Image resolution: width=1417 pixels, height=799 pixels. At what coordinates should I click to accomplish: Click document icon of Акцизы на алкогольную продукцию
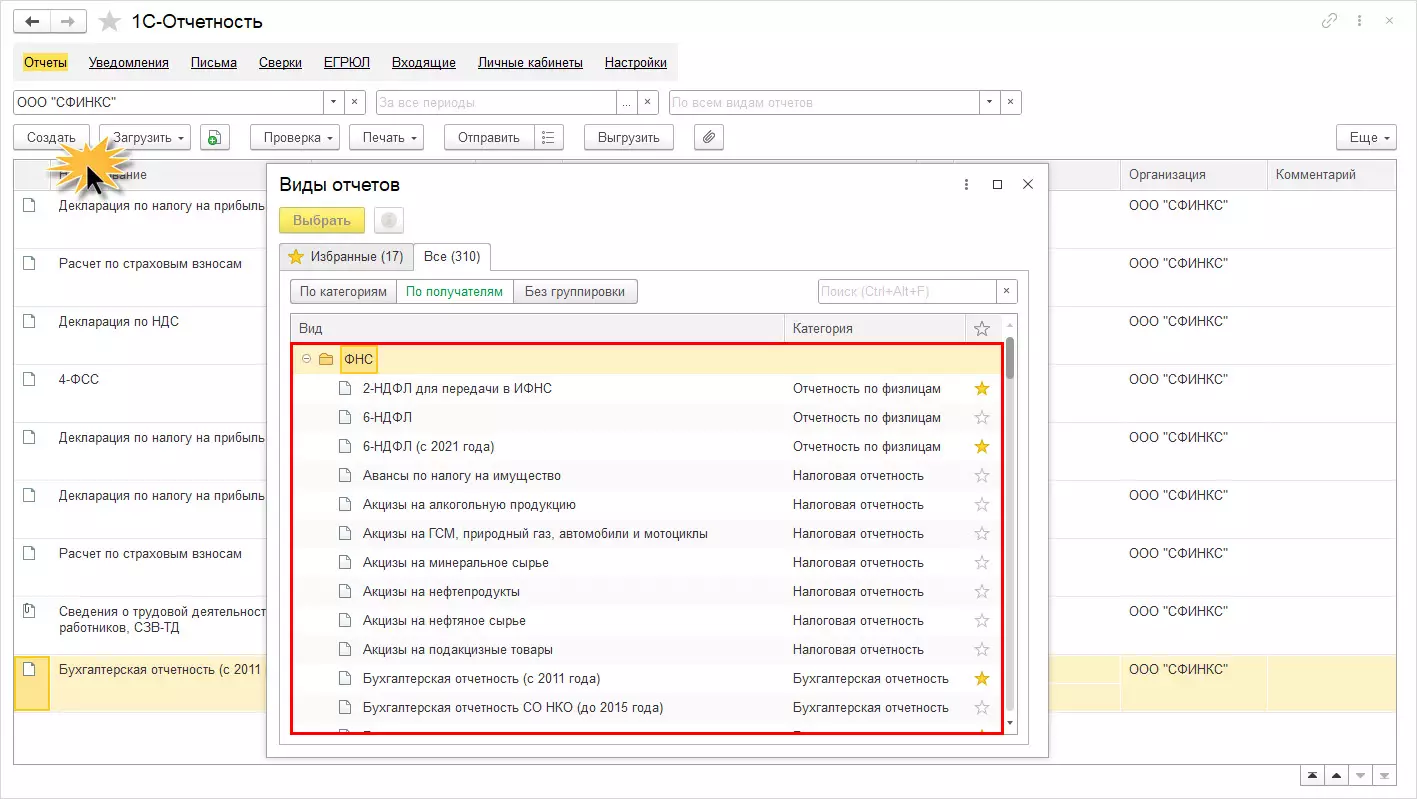pos(345,504)
